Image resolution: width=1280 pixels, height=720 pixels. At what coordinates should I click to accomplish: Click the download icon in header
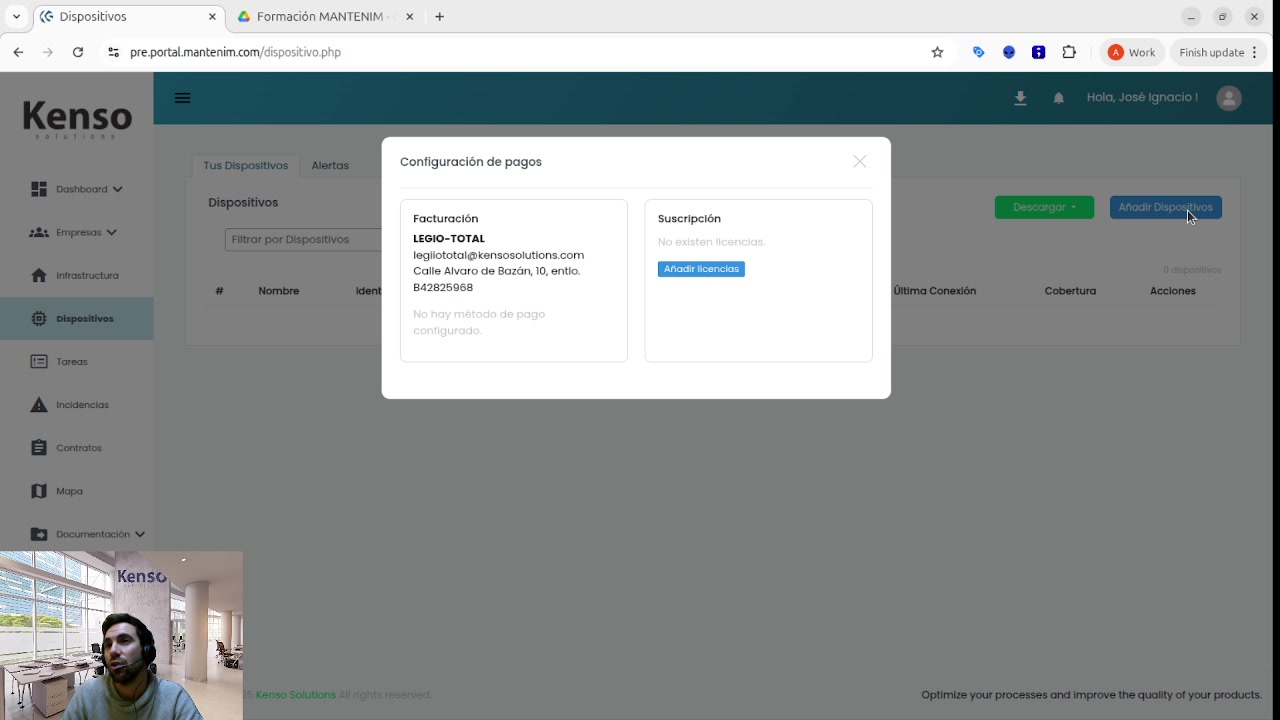pyautogui.click(x=1020, y=98)
